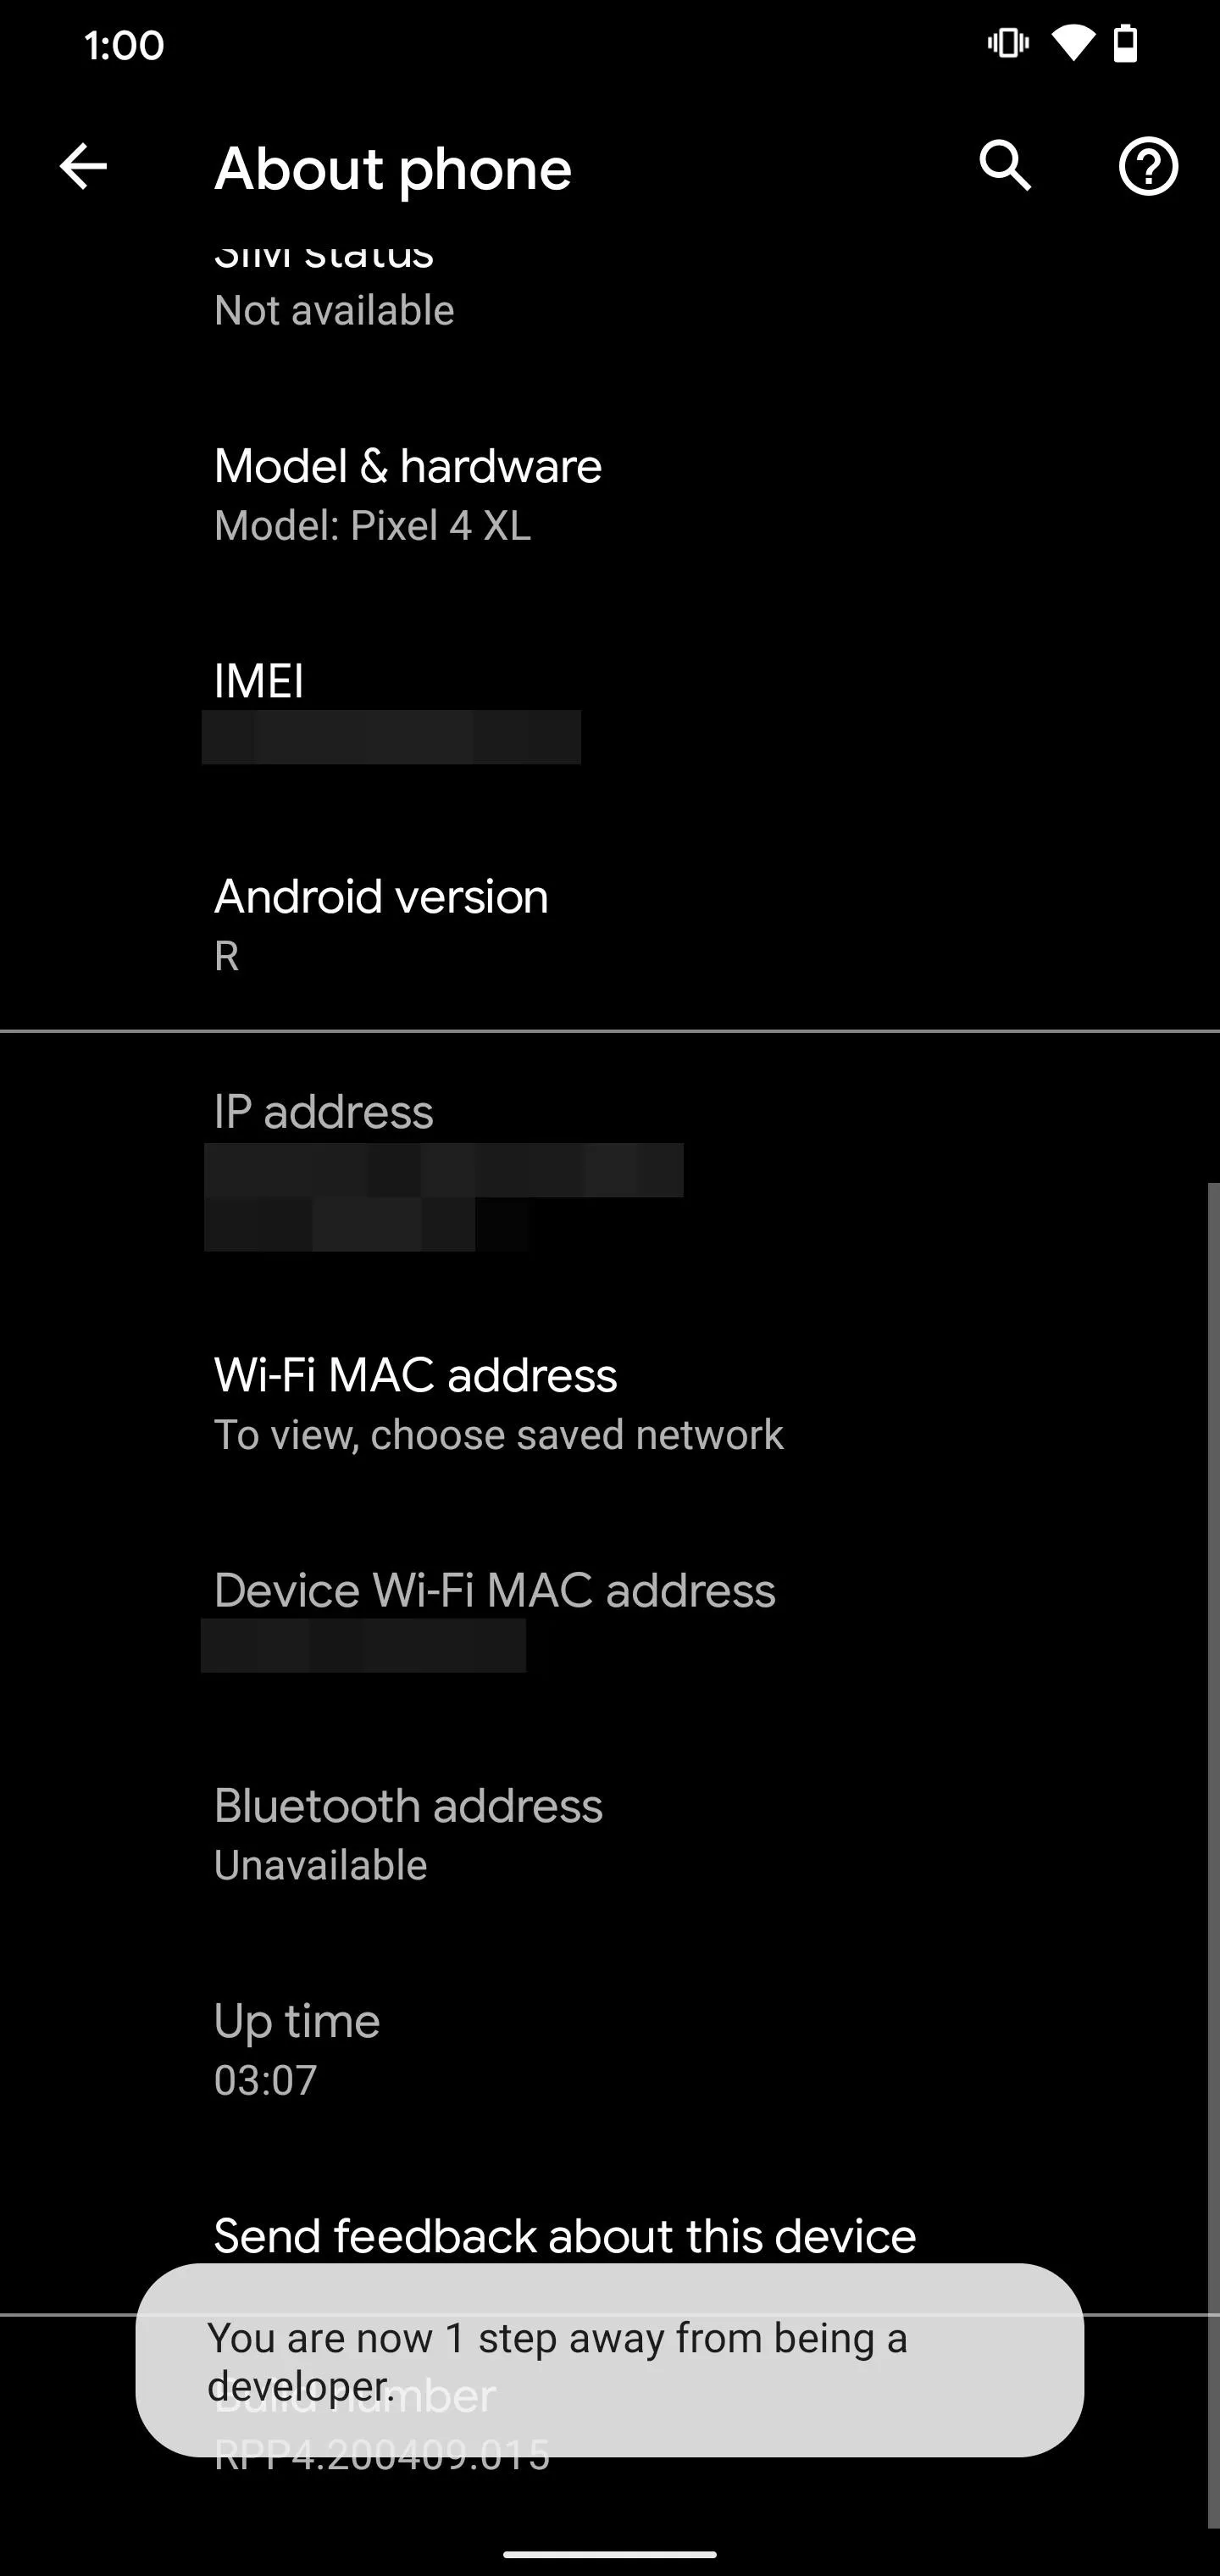Screen dimensions: 1220x2576
Task: Tap the clock showing 1:00
Action: coord(124,45)
